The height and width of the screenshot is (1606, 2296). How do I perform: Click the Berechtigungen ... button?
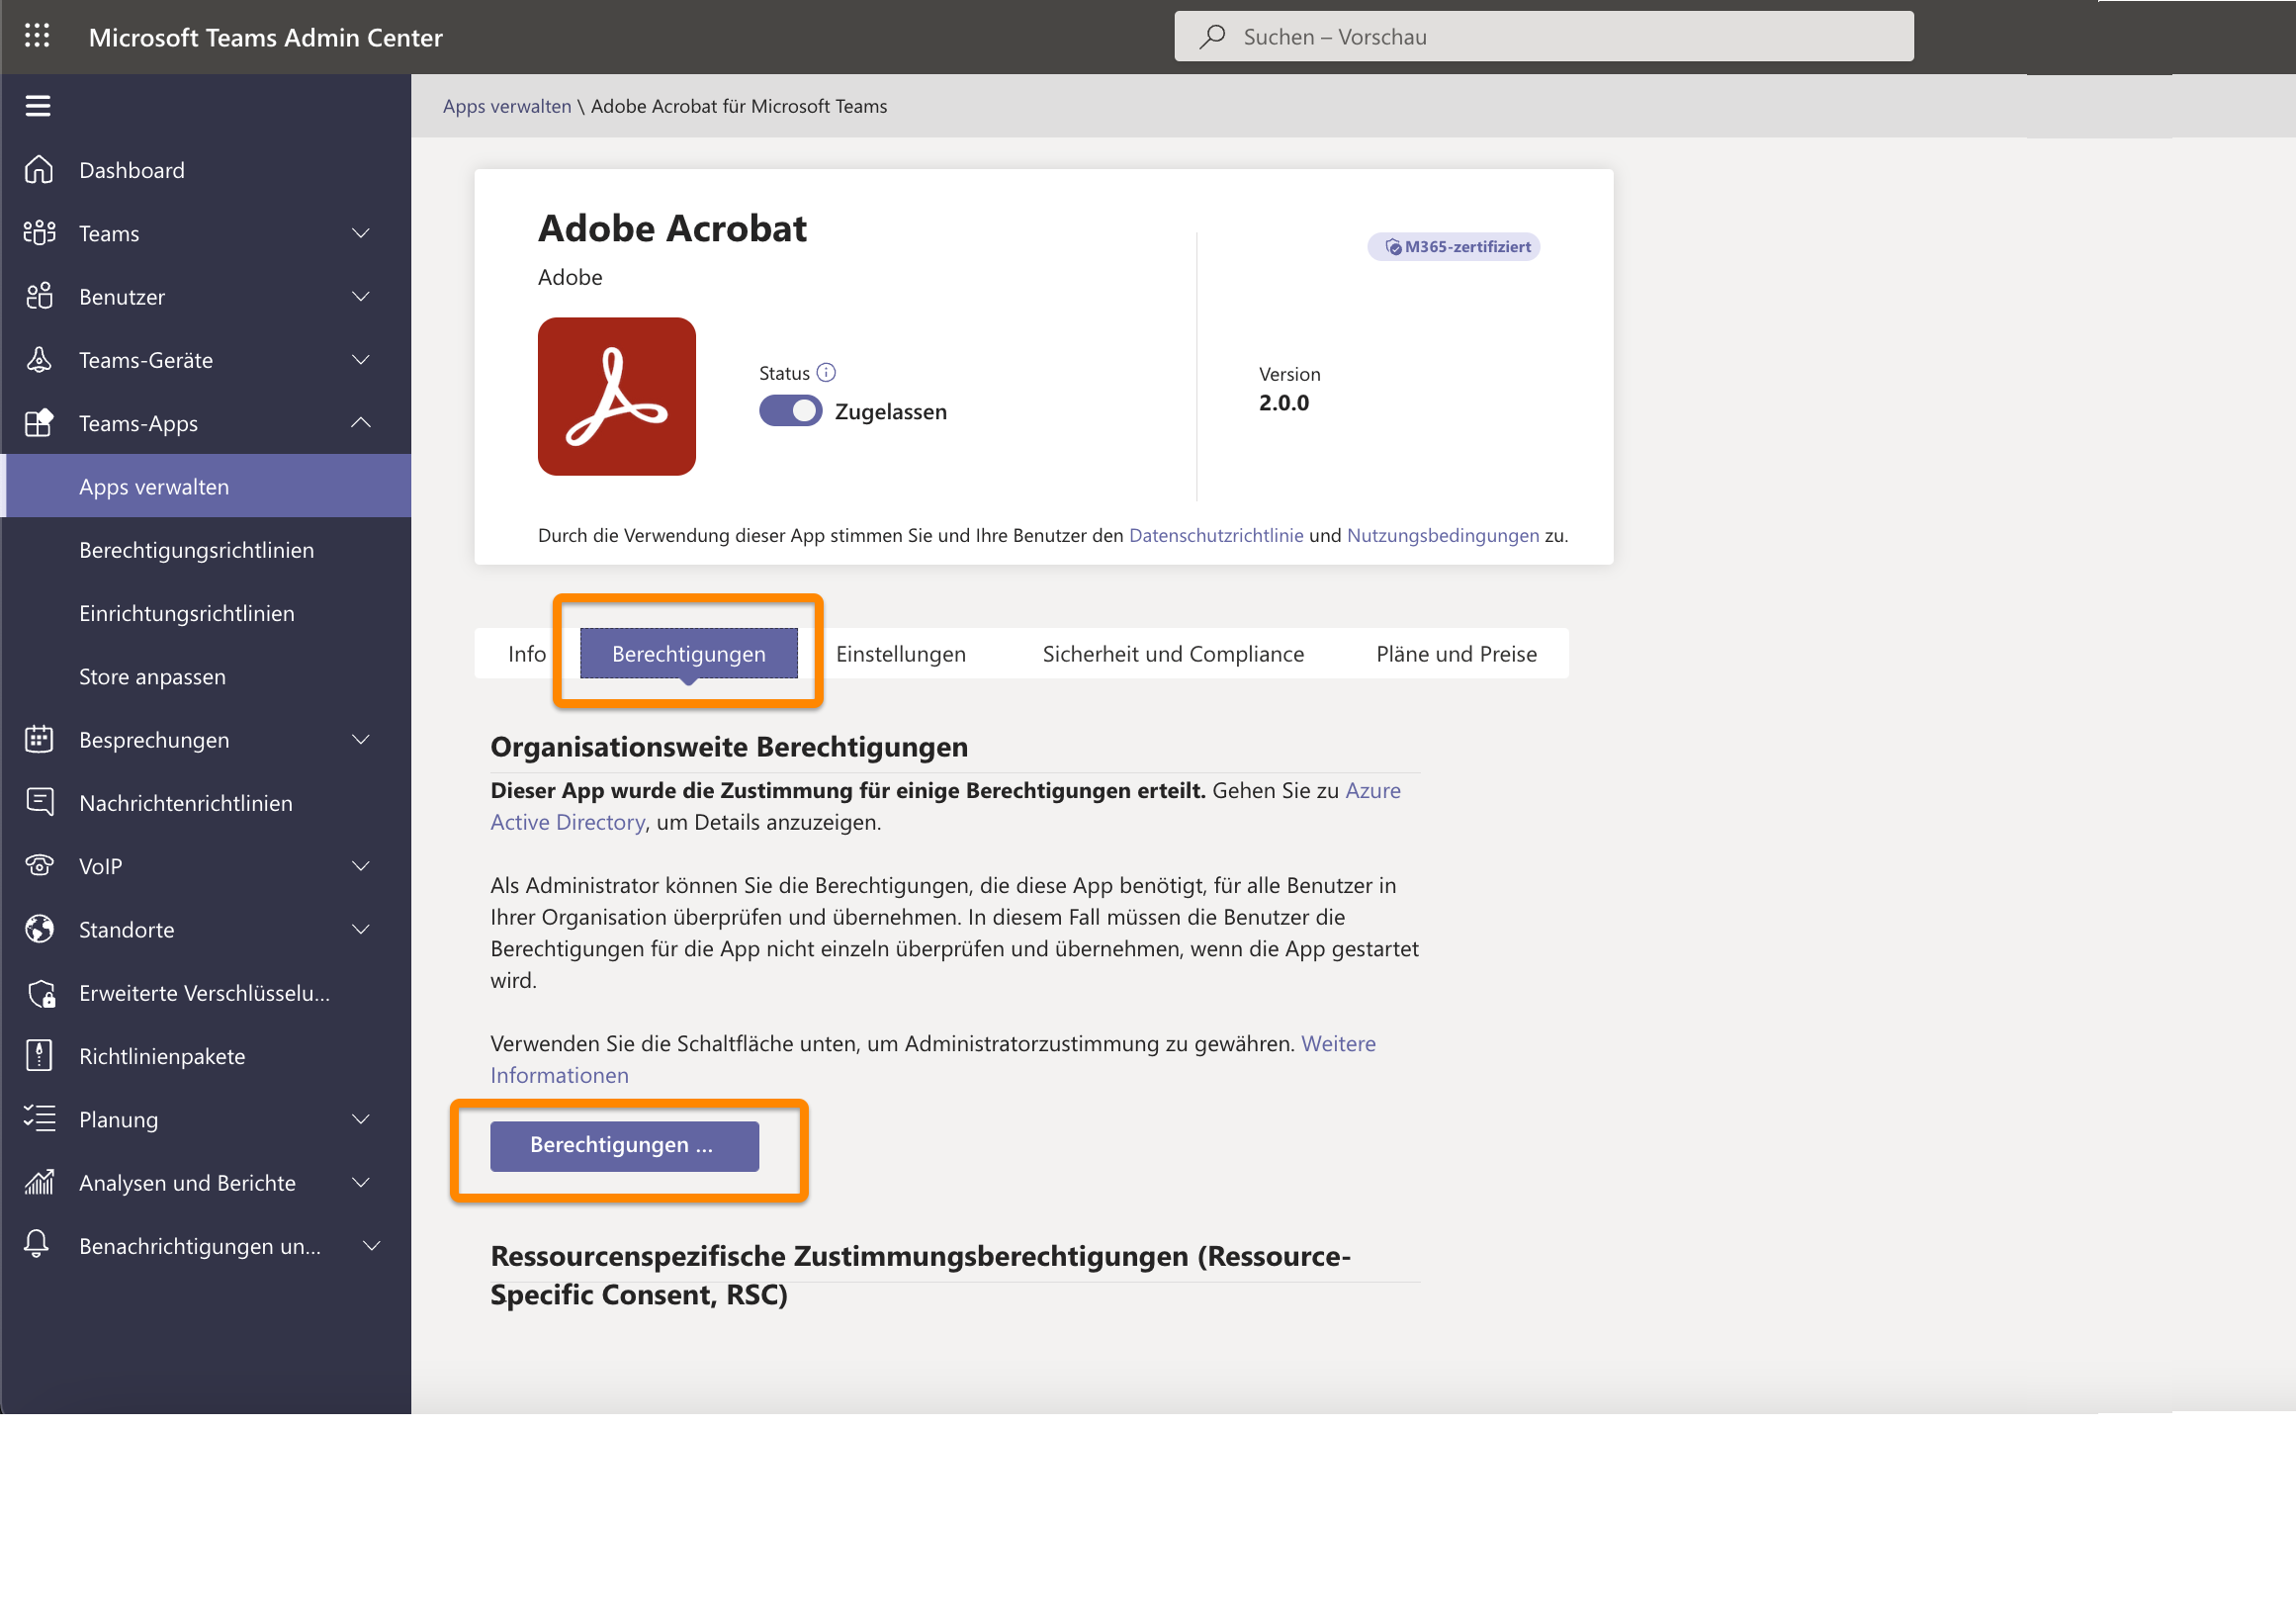(624, 1145)
